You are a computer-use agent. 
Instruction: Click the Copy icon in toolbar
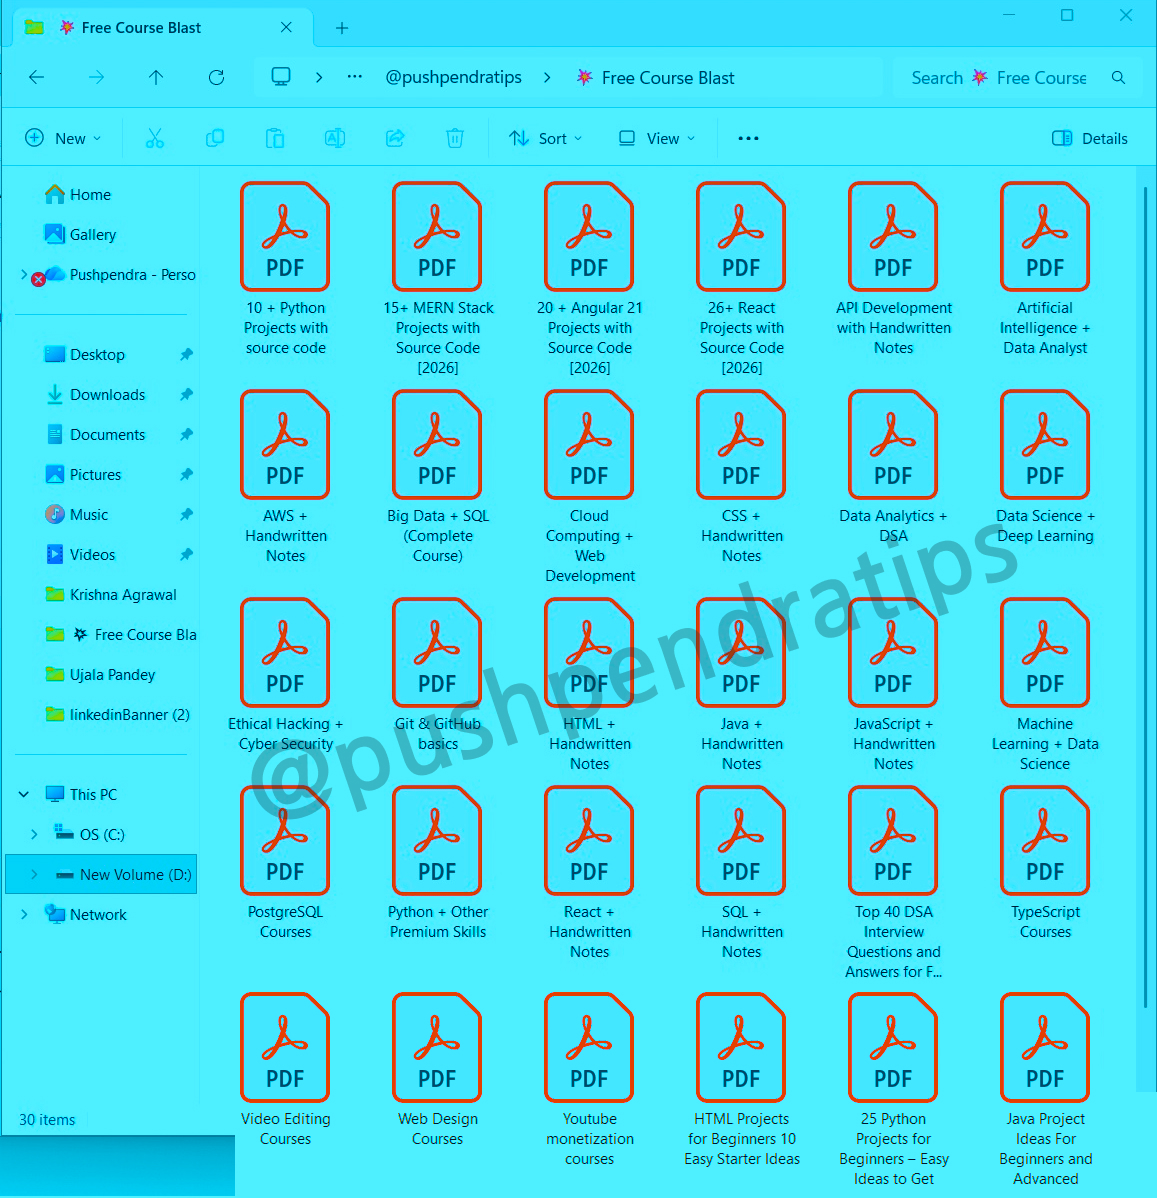click(215, 138)
